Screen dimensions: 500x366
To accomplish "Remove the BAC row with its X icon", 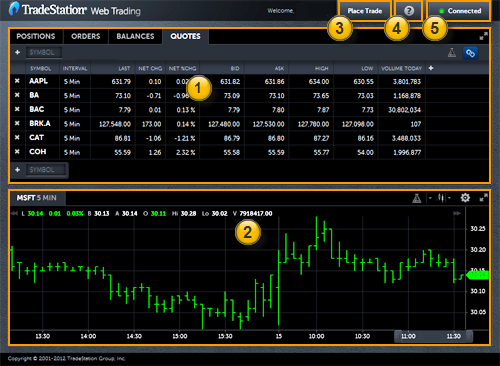I will click(x=17, y=109).
